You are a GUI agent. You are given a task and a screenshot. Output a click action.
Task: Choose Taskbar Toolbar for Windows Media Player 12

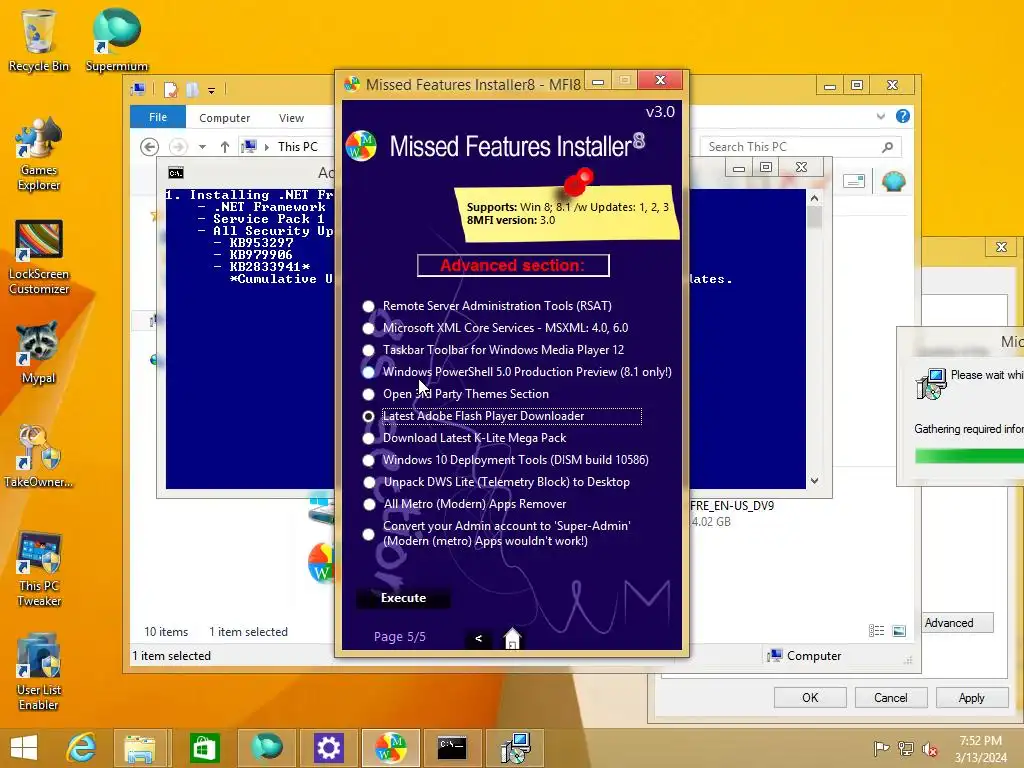(x=368, y=350)
